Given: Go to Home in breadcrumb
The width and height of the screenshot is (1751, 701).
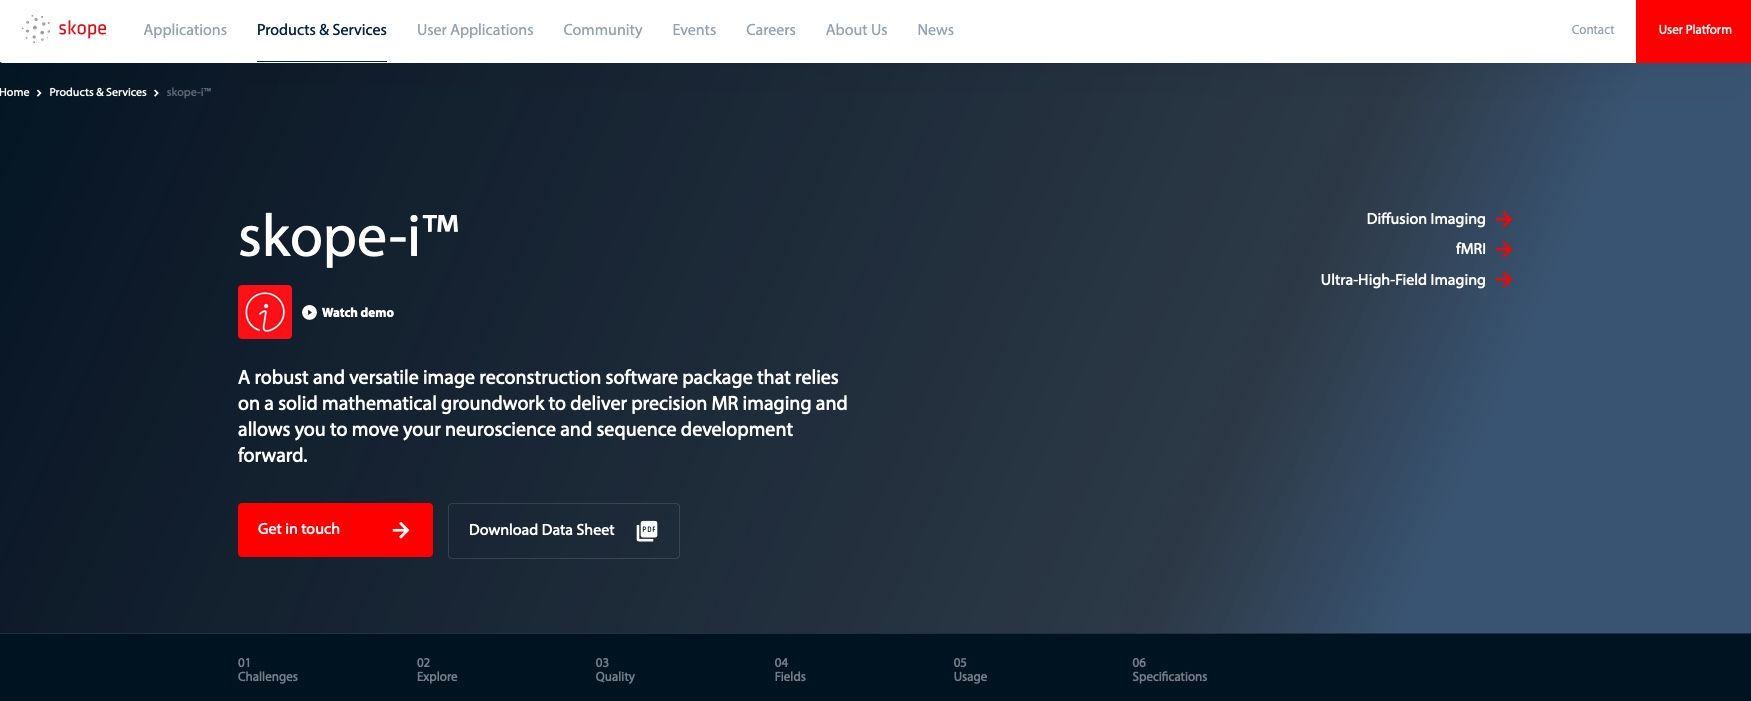Looking at the screenshot, I should [15, 92].
